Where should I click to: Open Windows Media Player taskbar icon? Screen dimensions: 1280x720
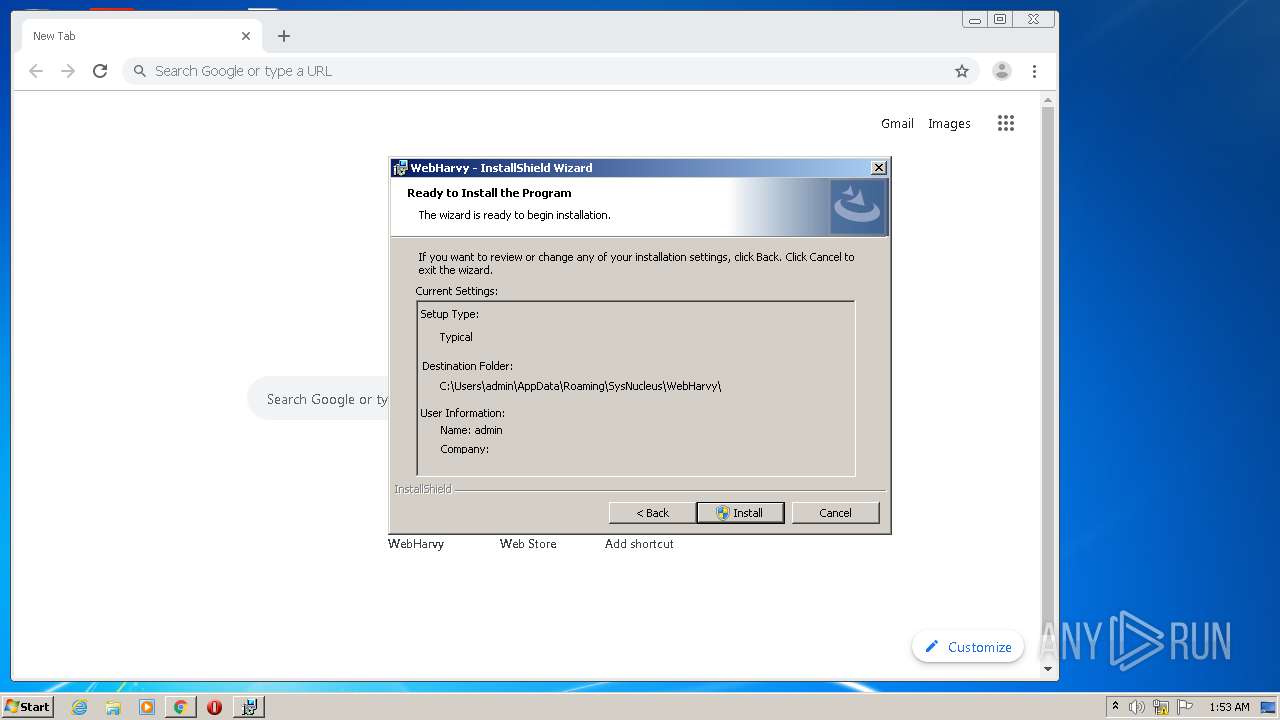click(147, 707)
